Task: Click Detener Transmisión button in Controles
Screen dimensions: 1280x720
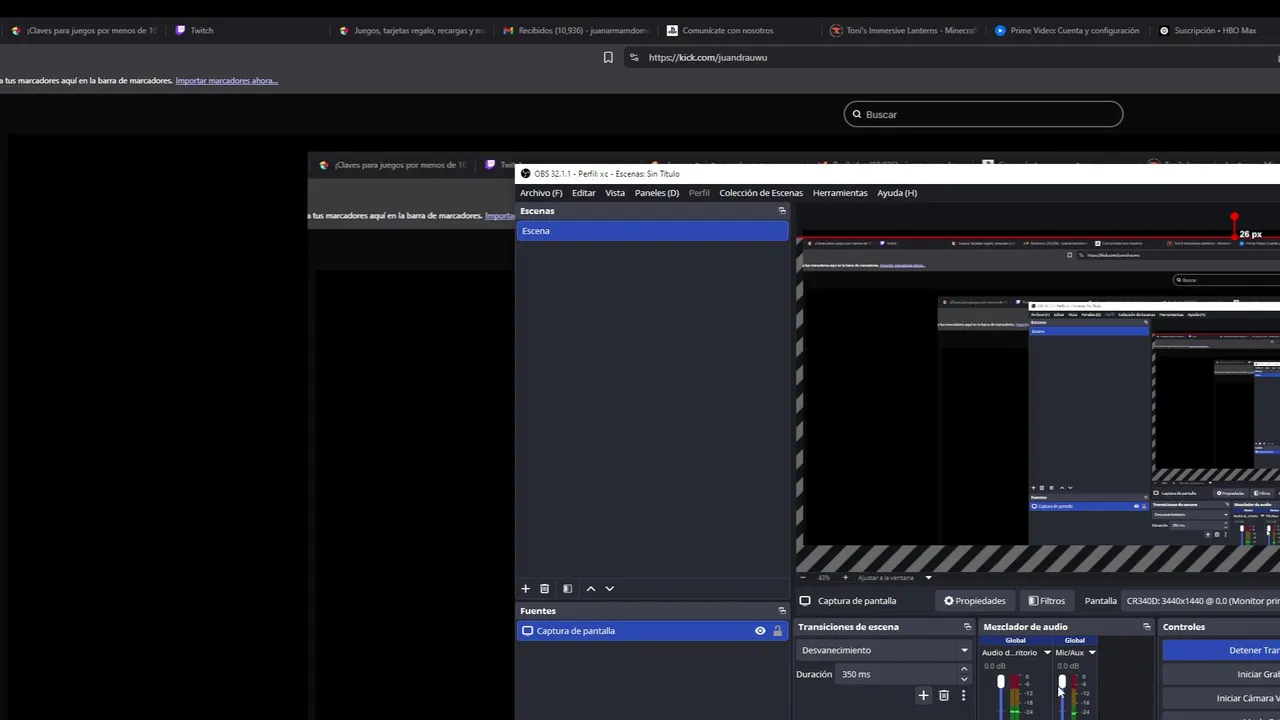Action: point(1222,650)
